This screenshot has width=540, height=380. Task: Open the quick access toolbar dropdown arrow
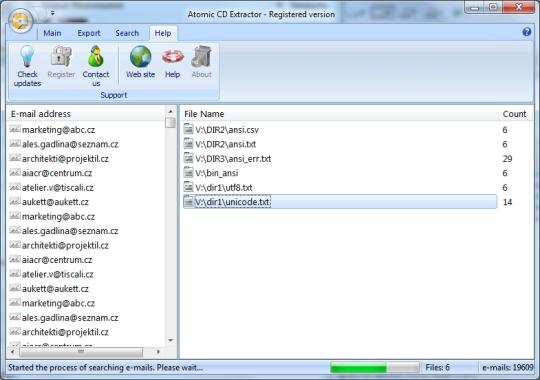click(x=53, y=13)
